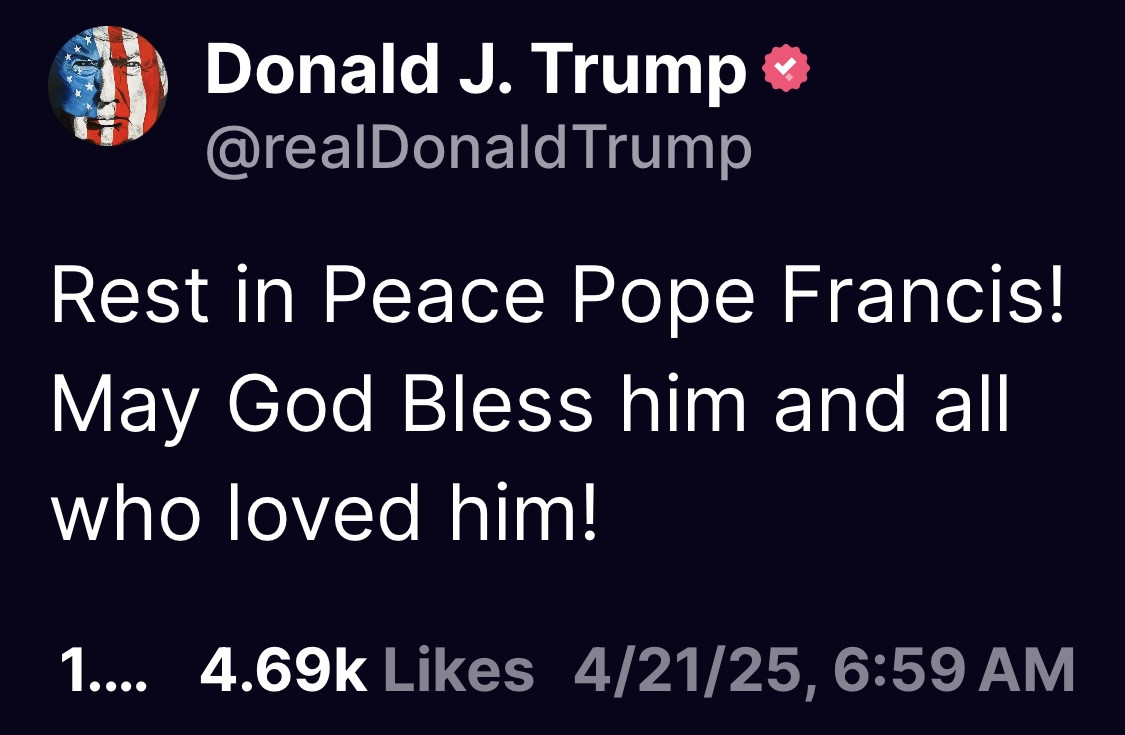This screenshot has width=1125, height=735.
Task: Click the 4/21/25 post date
Action: coord(689,669)
